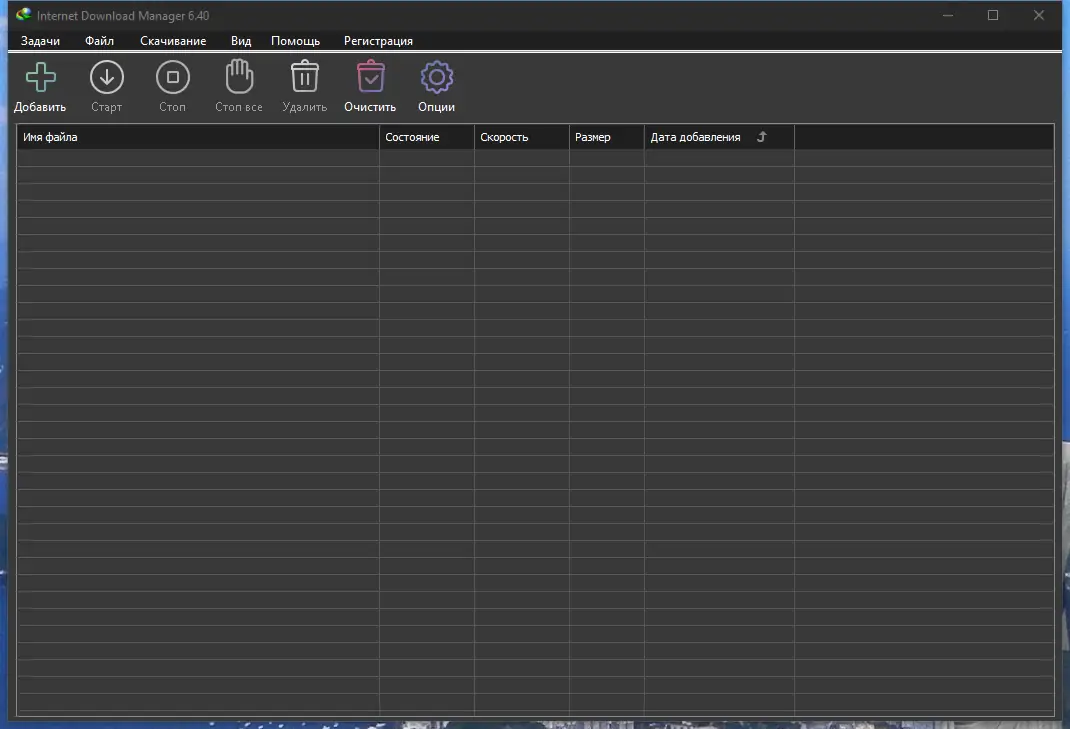Maximize the Internet Download Manager window
This screenshot has height=729, width=1070.
[x=993, y=15]
